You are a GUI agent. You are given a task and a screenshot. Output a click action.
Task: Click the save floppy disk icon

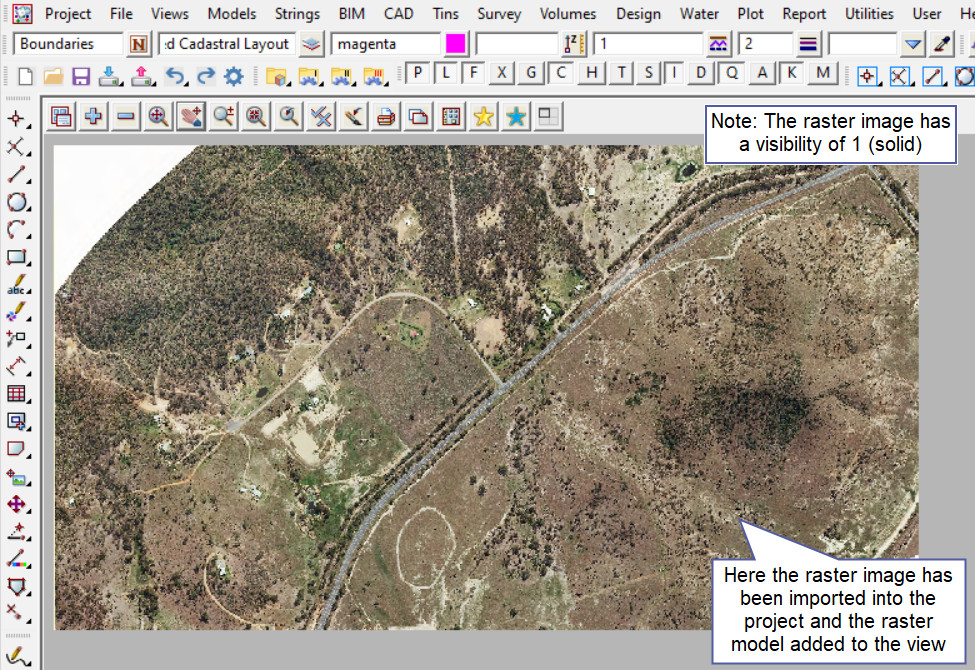coord(81,76)
